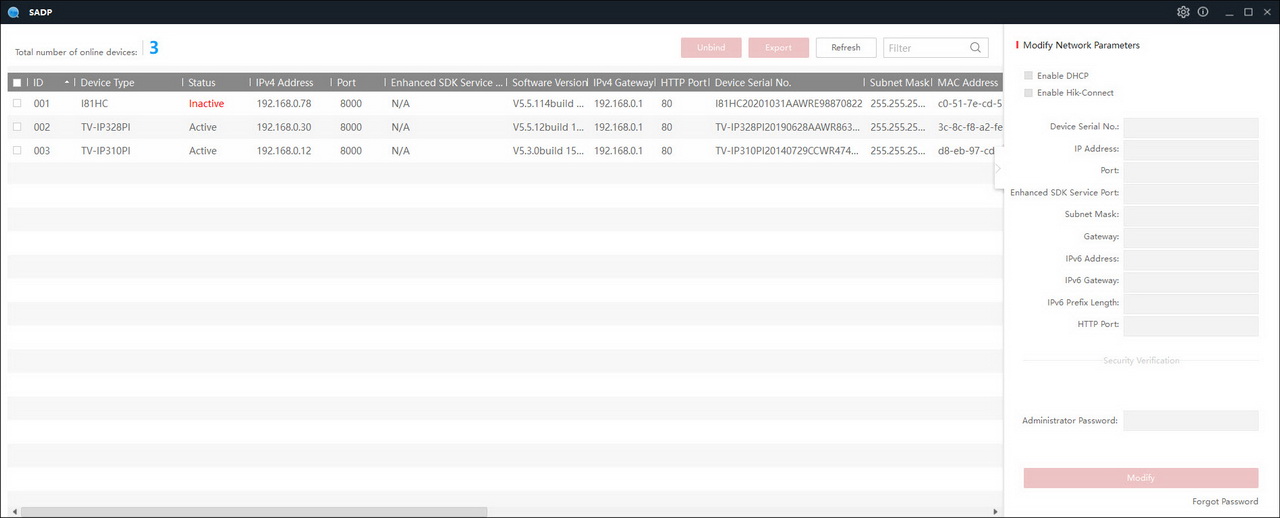Select the I81HC device type cell
1280x518 pixels.
95,103
